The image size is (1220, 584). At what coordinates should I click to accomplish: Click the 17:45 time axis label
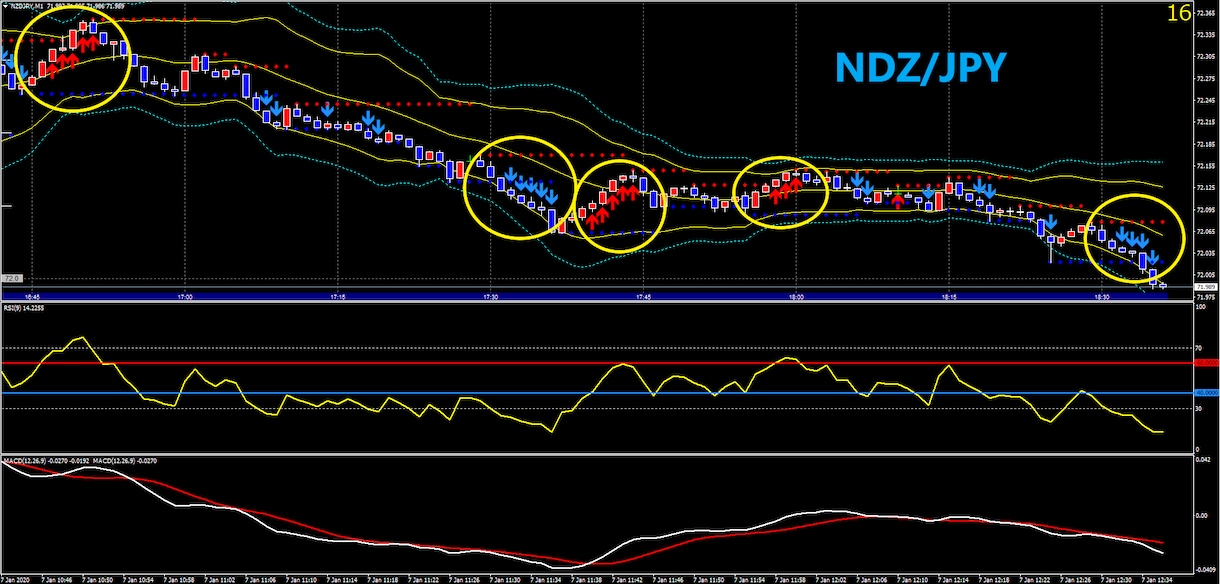tap(644, 297)
